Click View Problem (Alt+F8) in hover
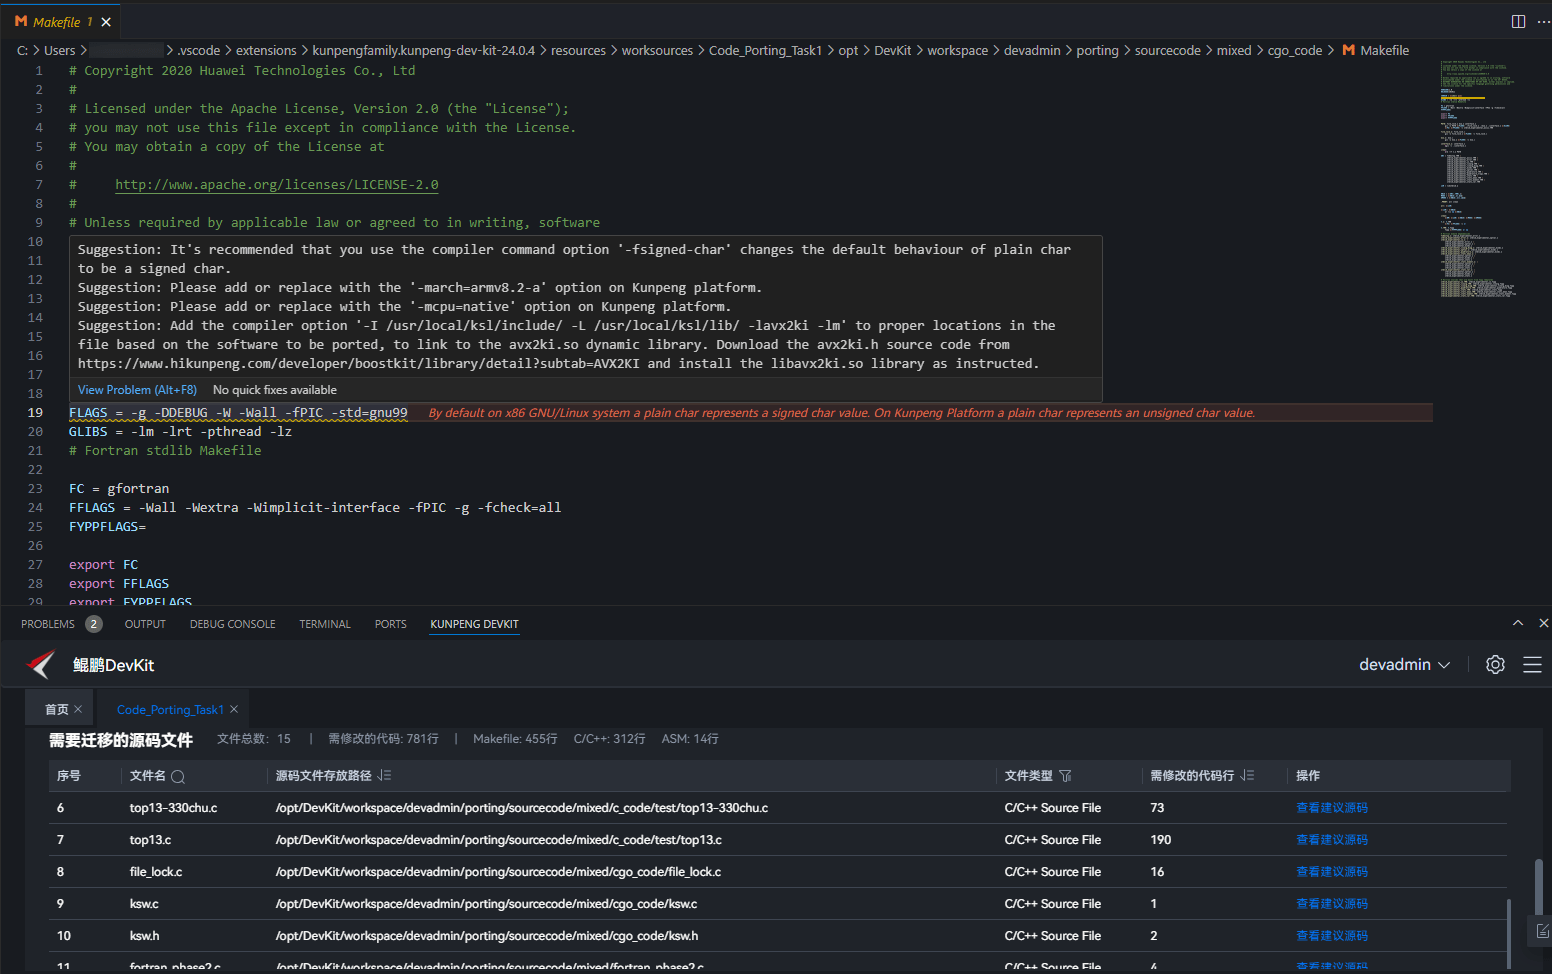This screenshot has width=1552, height=974. tap(137, 390)
